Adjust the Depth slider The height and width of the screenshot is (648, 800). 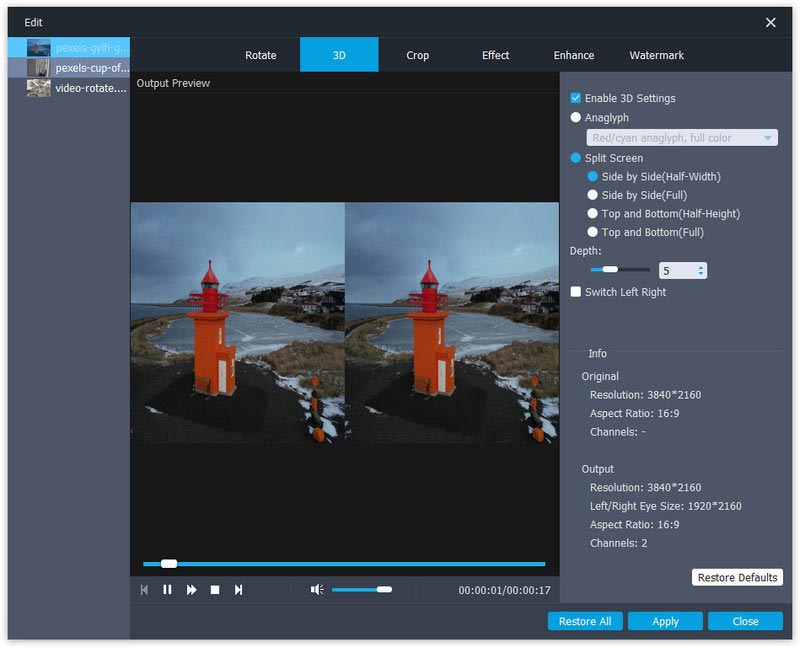[609, 270]
